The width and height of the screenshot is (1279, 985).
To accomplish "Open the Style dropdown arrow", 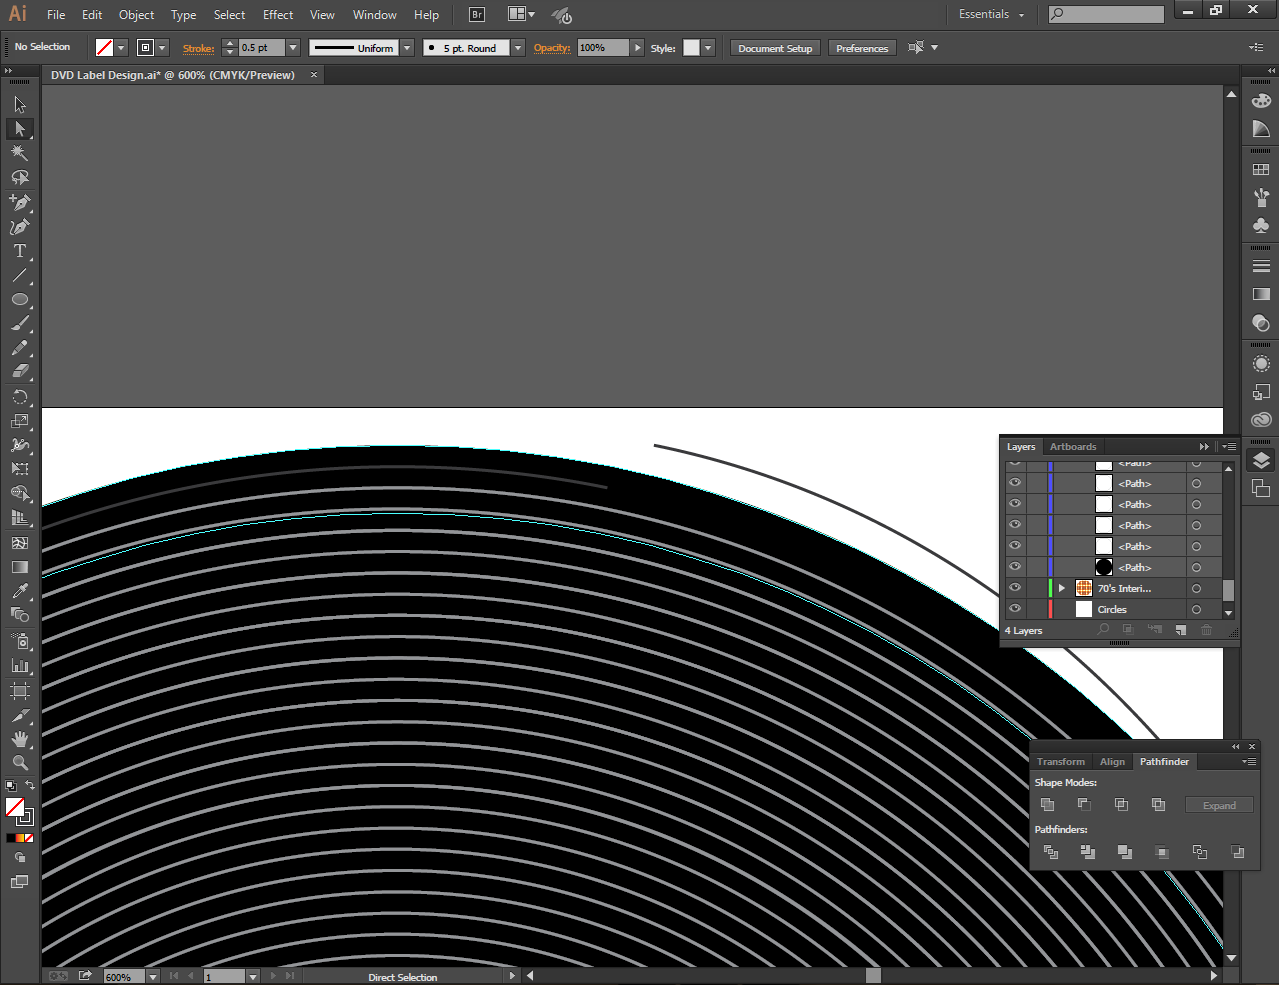I will click(708, 48).
